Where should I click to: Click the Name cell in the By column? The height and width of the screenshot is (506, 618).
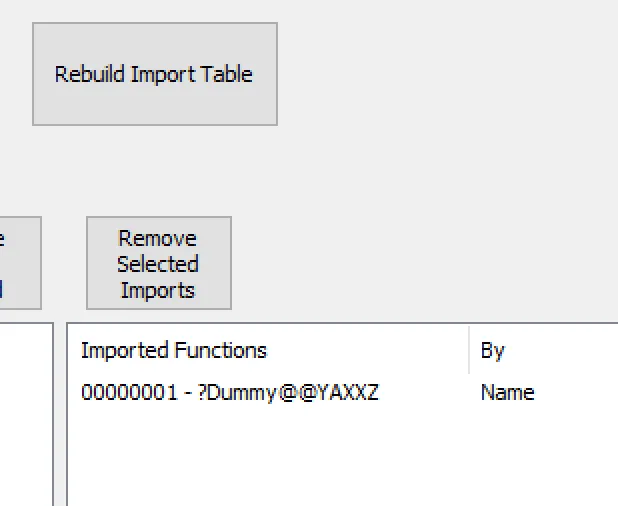pyautogui.click(x=508, y=393)
